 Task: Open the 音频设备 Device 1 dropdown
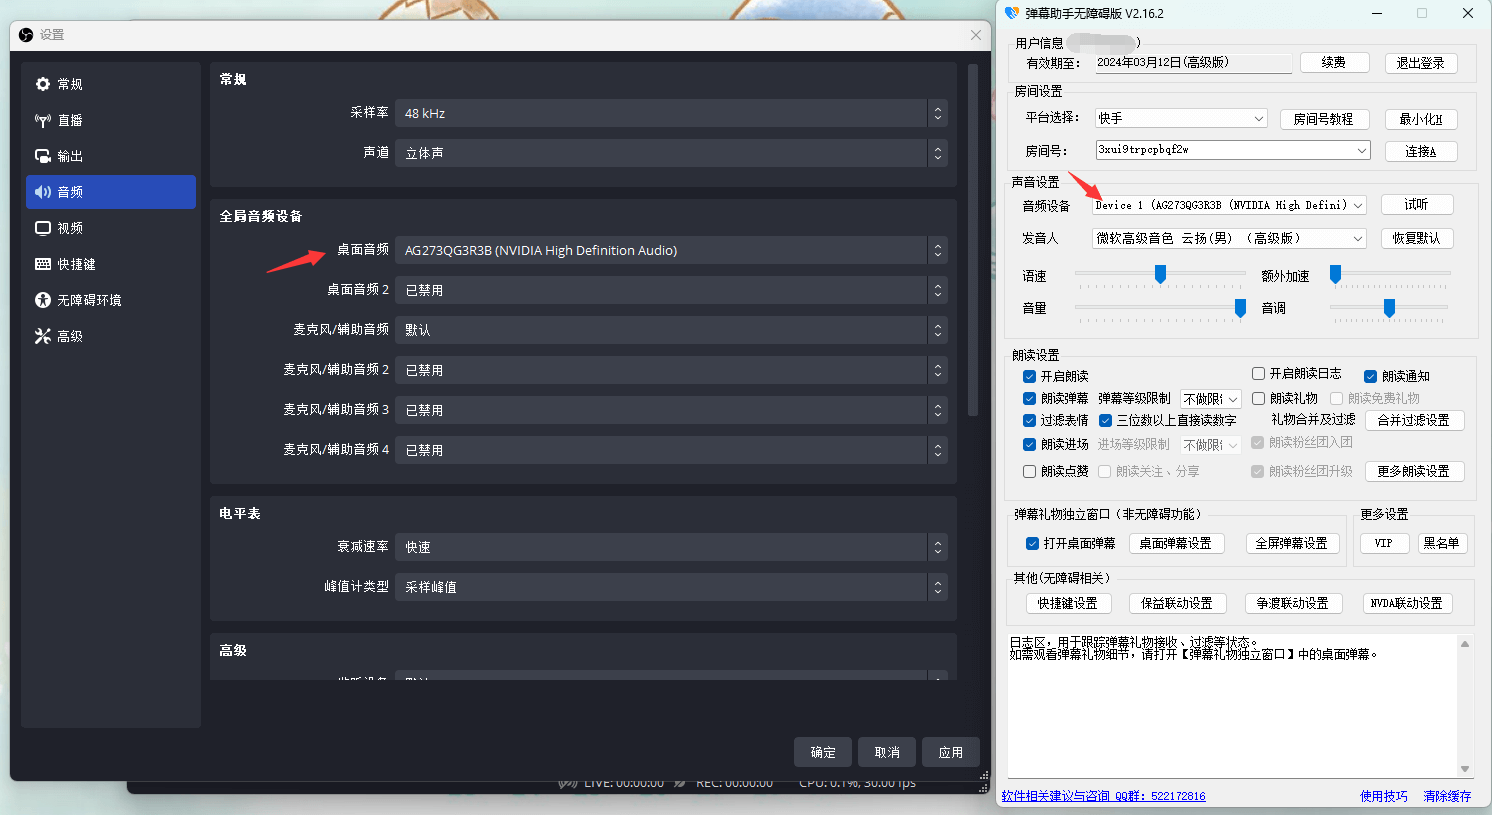point(1229,205)
